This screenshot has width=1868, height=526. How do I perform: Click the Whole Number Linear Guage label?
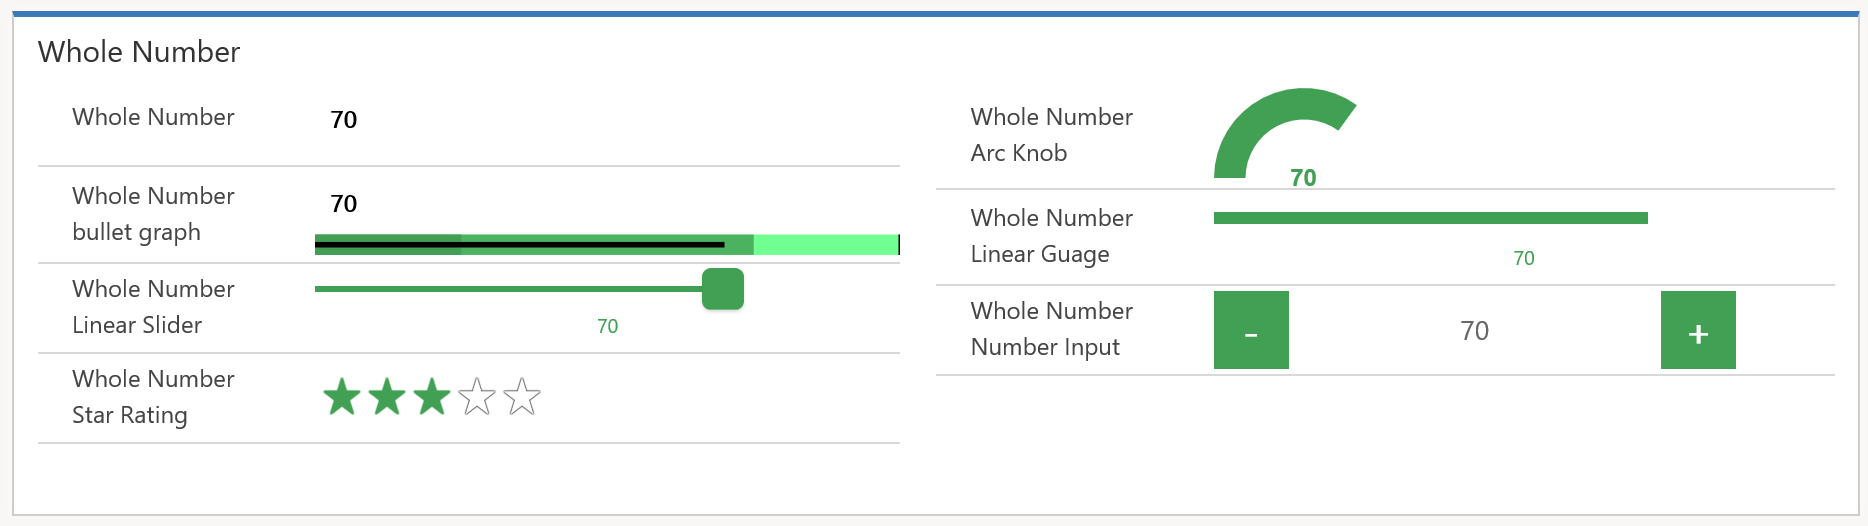[1051, 236]
